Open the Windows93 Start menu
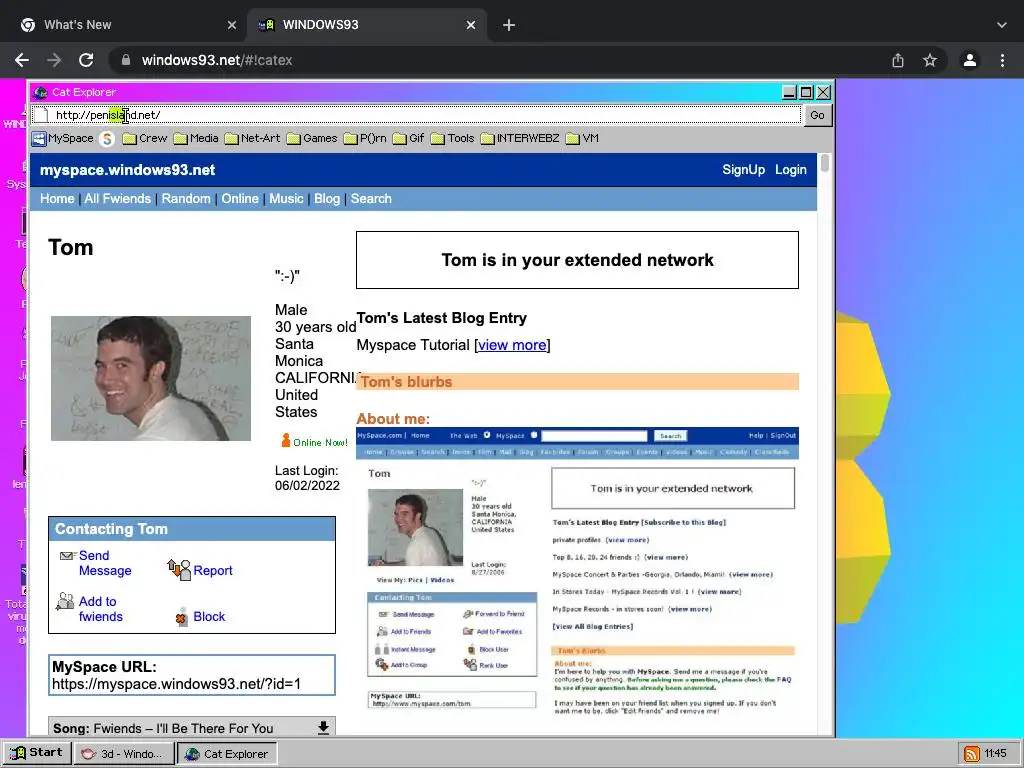 pyautogui.click(x=37, y=753)
